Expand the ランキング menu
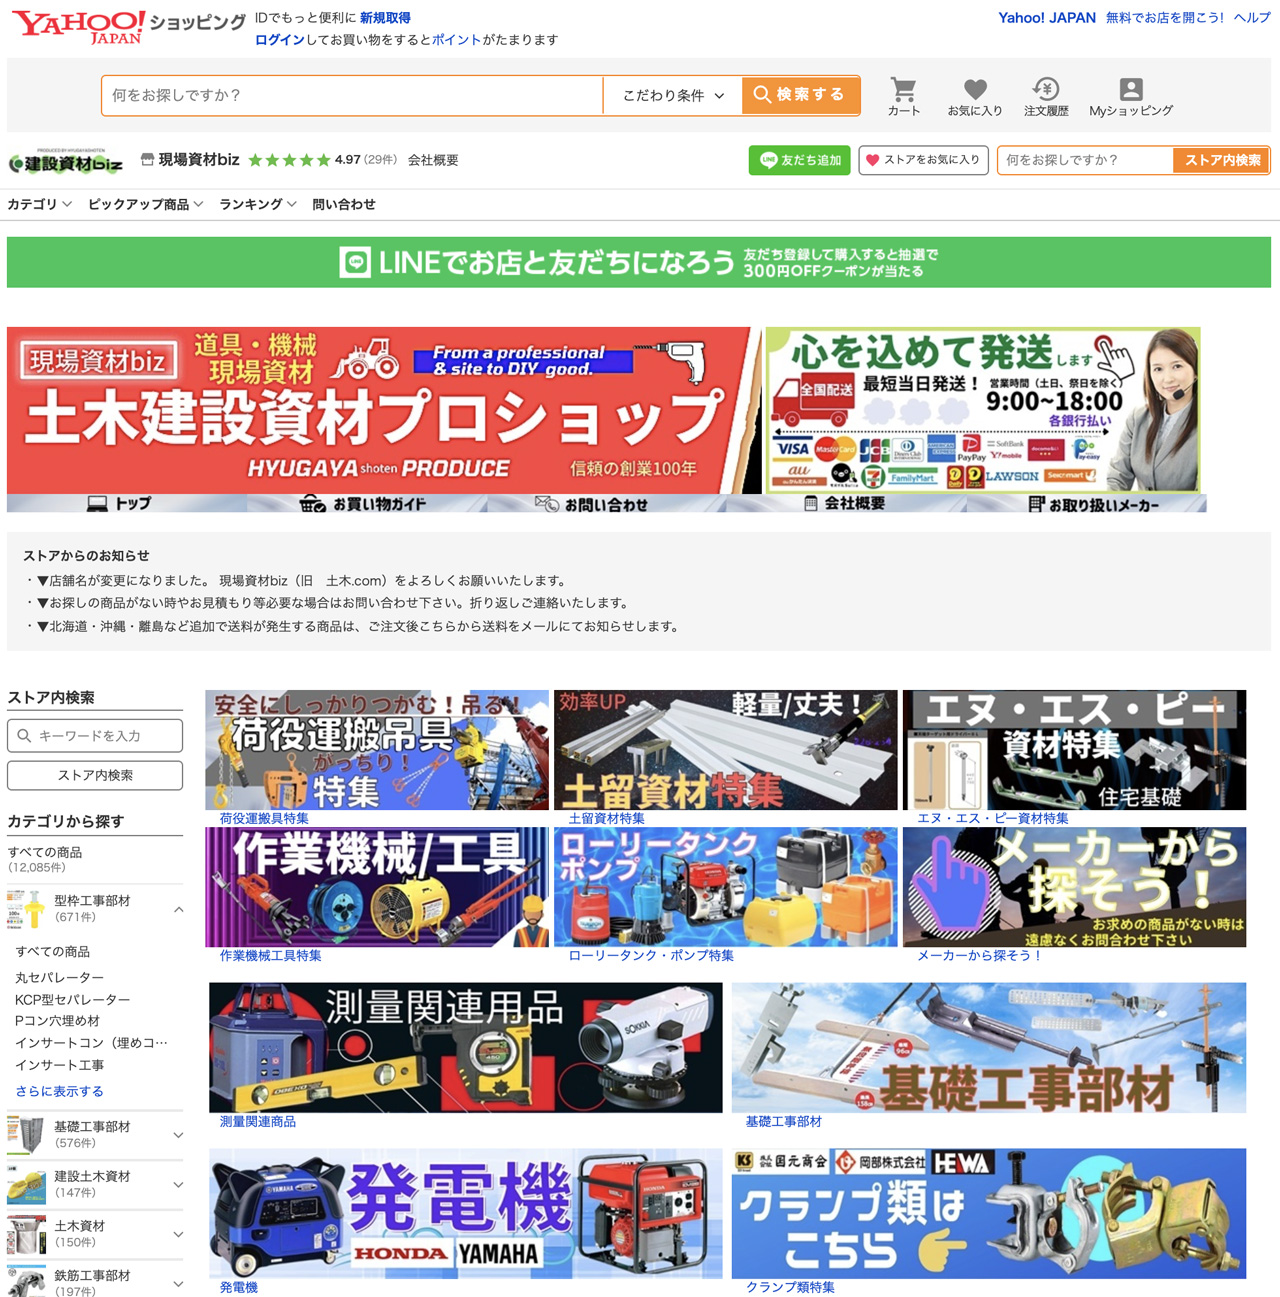Screen dimensions: 1280x1297 tap(257, 204)
